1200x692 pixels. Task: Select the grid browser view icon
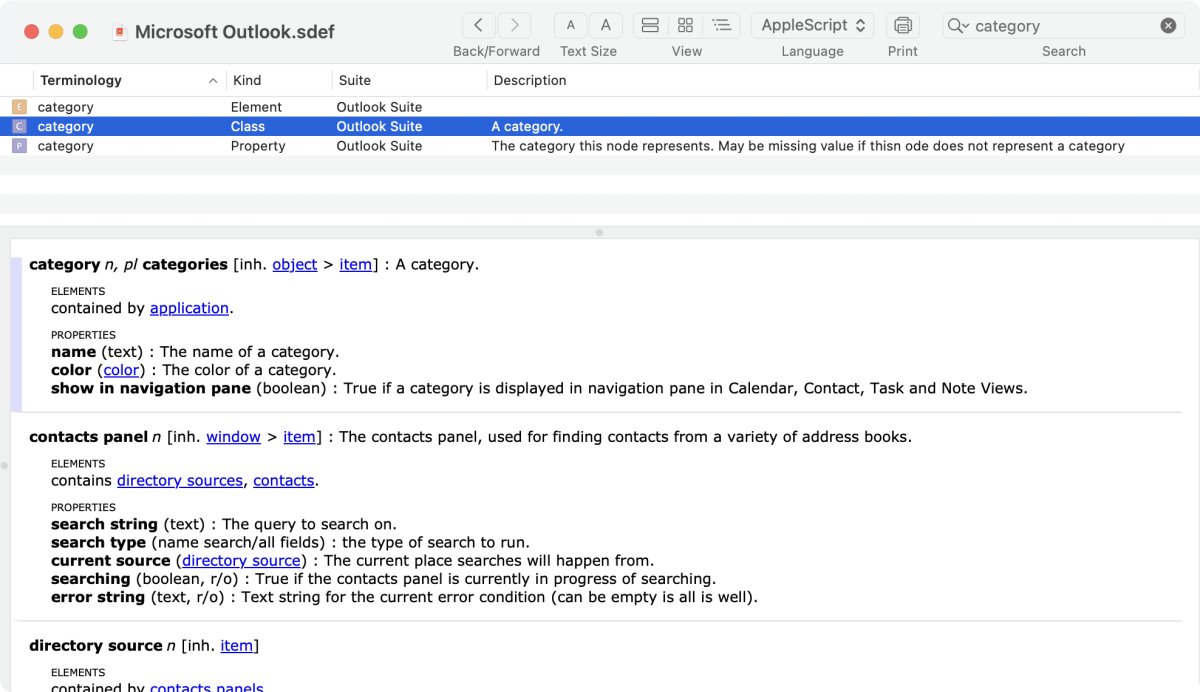(686, 24)
